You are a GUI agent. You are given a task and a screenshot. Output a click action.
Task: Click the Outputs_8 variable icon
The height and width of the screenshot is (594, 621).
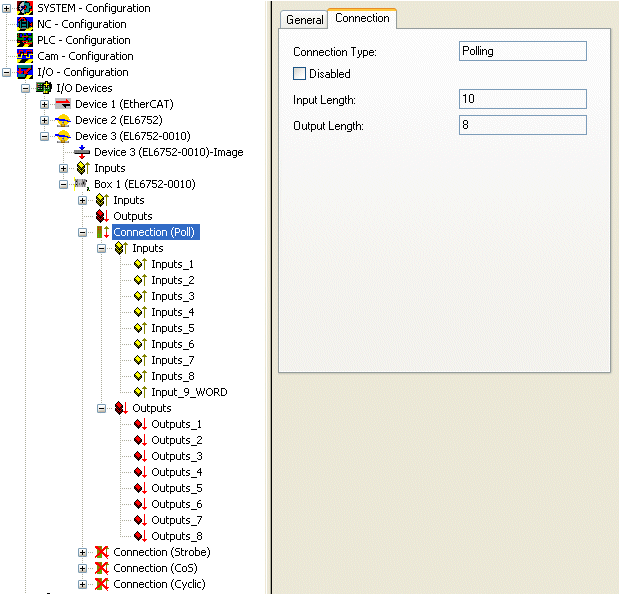(x=140, y=536)
